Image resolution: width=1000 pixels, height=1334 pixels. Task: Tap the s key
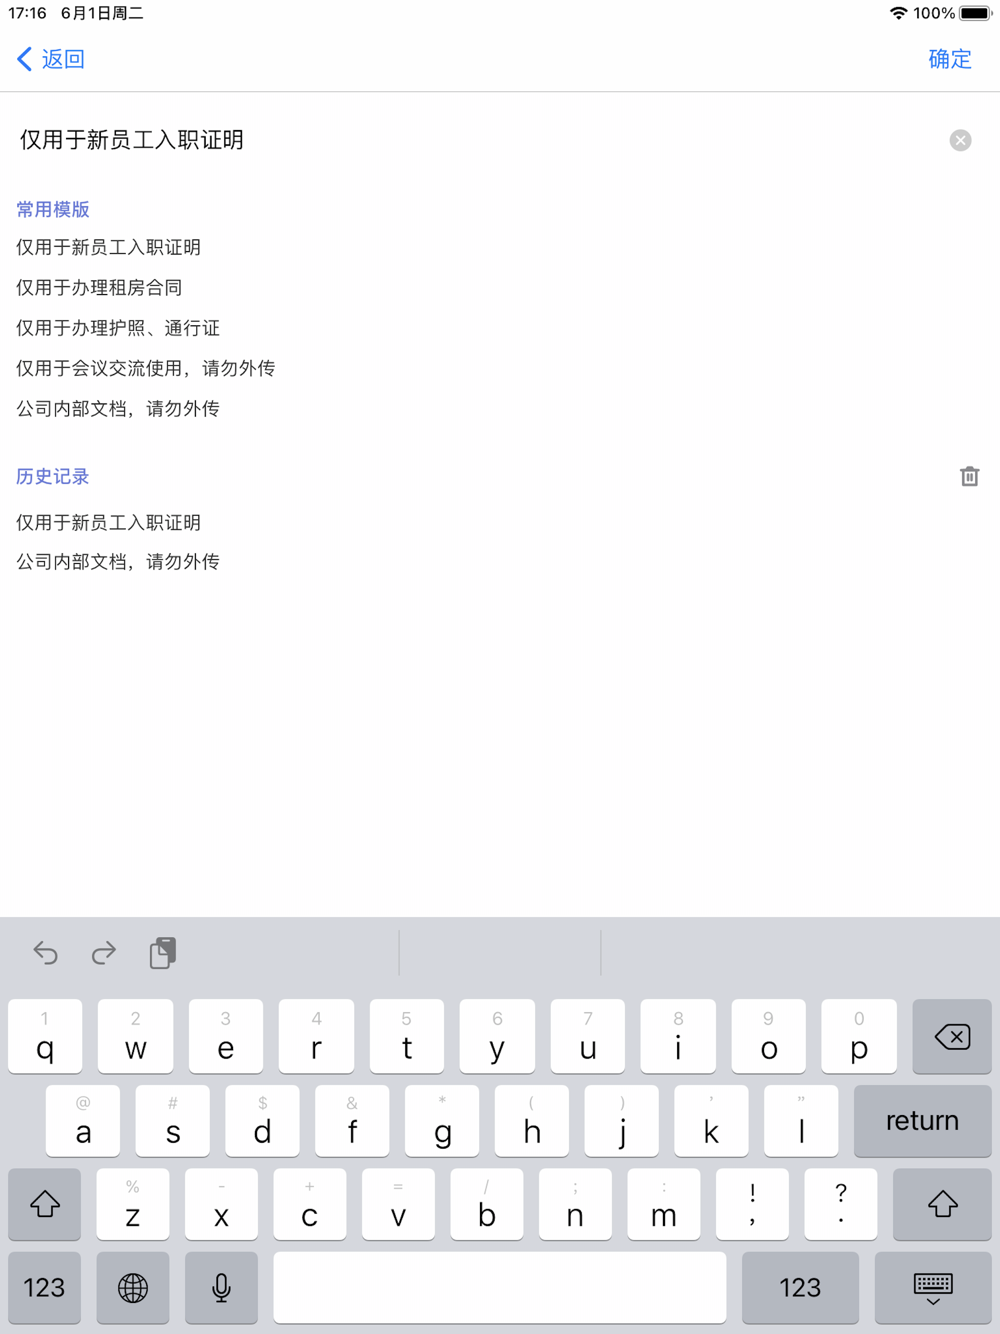[173, 1120]
